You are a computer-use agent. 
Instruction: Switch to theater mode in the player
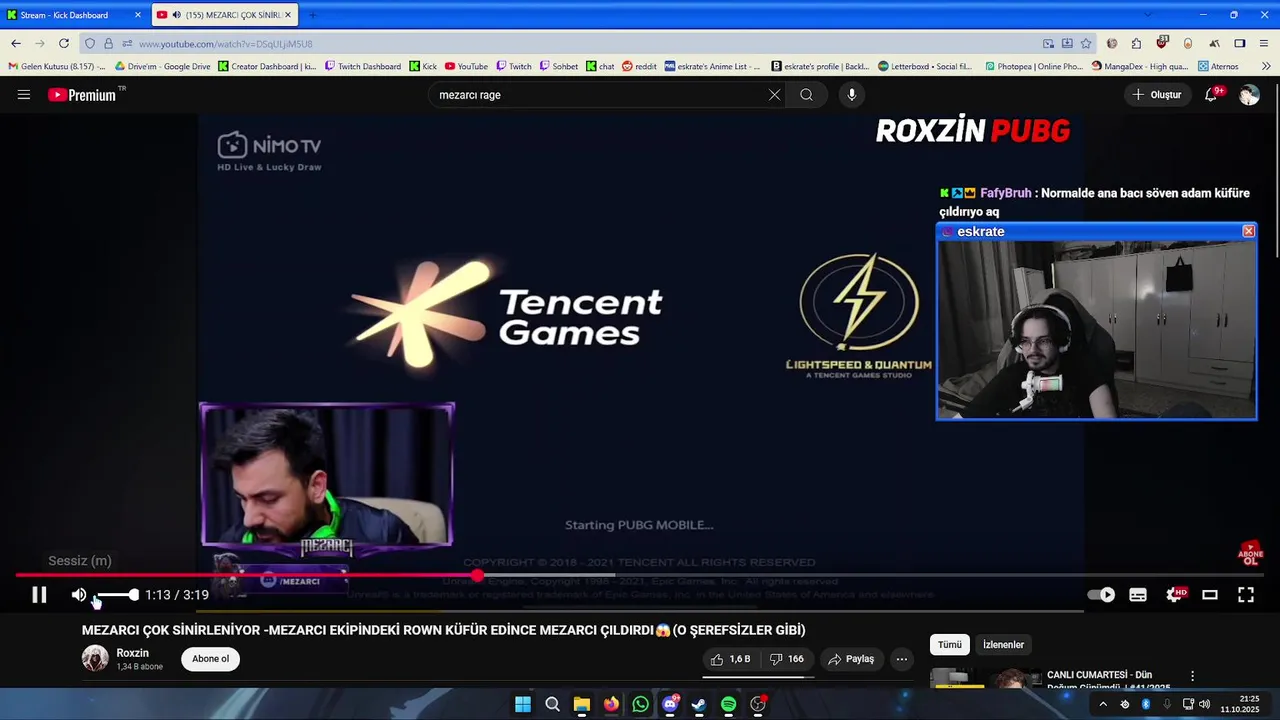point(1210,595)
